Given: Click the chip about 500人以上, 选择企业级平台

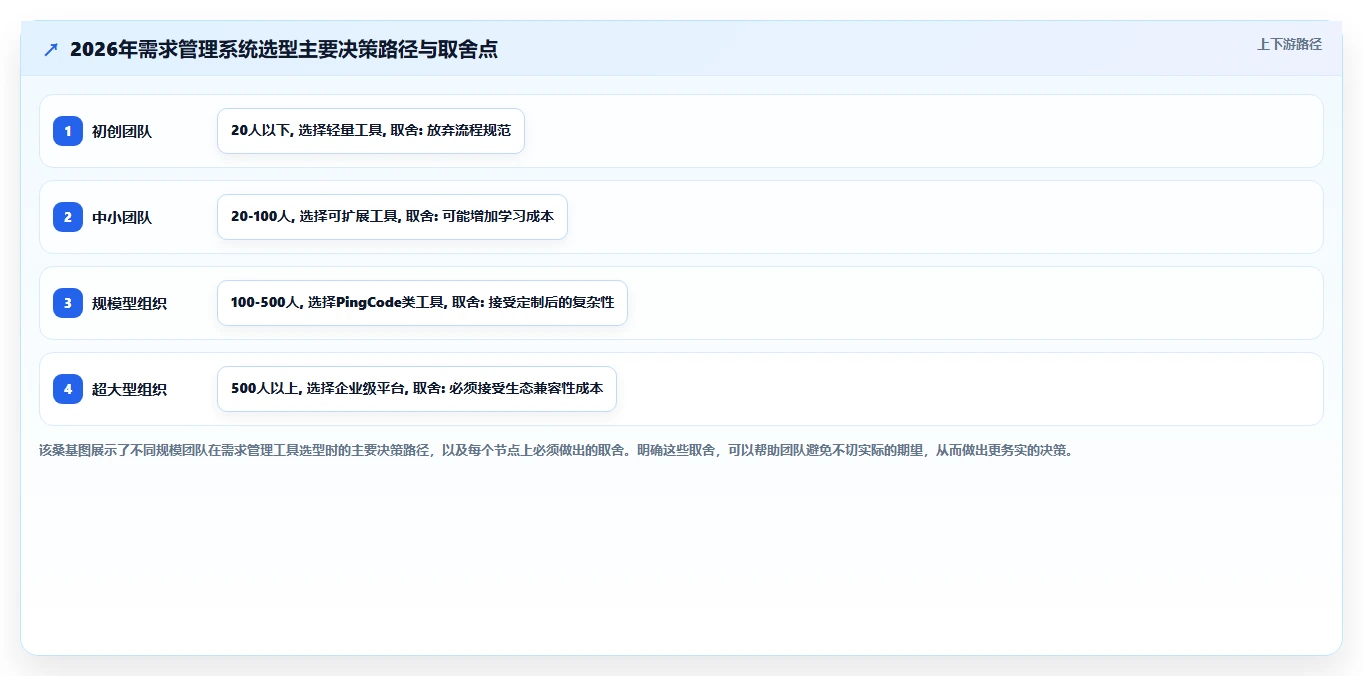Looking at the screenshot, I should pyautogui.click(x=417, y=389).
